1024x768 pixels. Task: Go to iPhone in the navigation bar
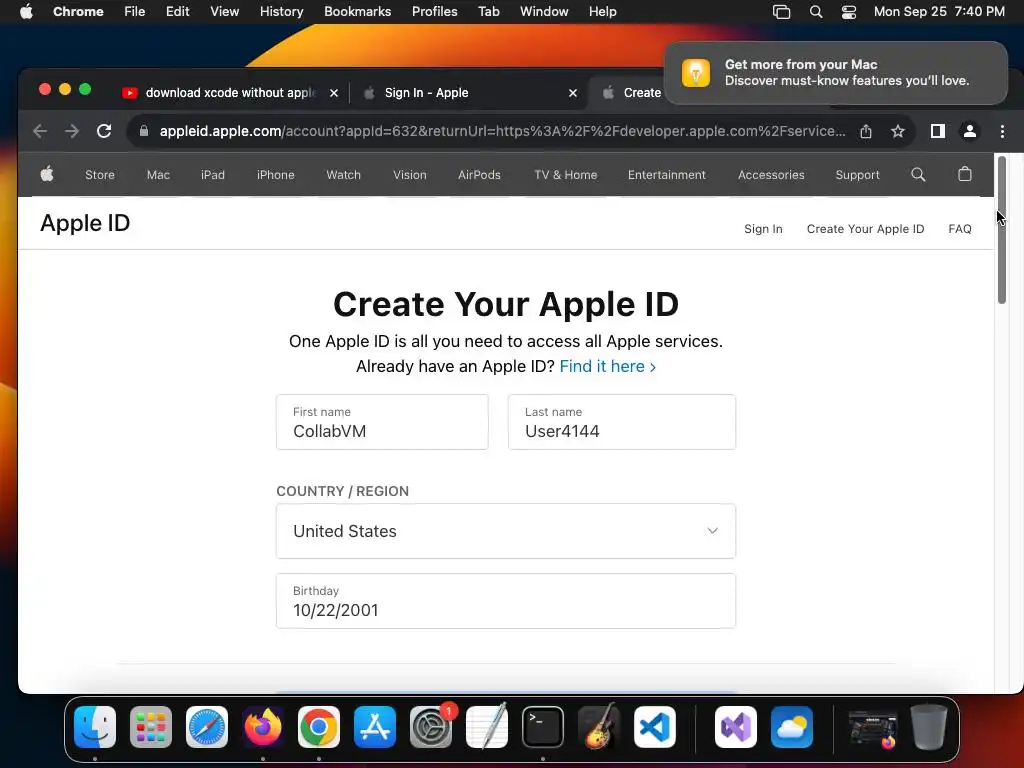tap(276, 174)
